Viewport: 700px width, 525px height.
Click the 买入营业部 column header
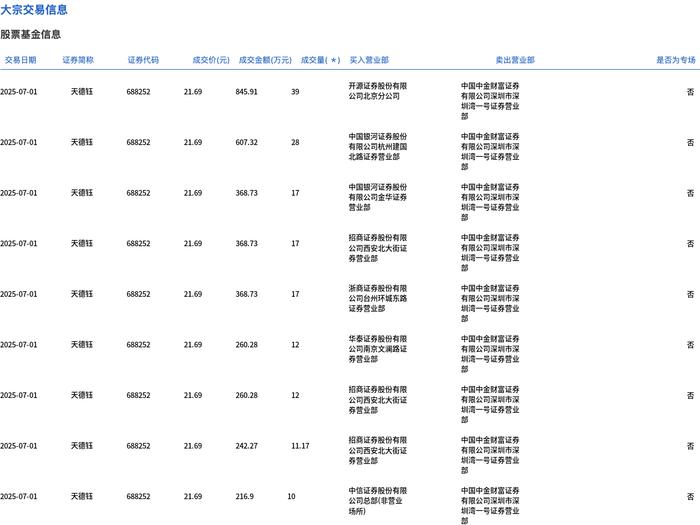point(369,60)
